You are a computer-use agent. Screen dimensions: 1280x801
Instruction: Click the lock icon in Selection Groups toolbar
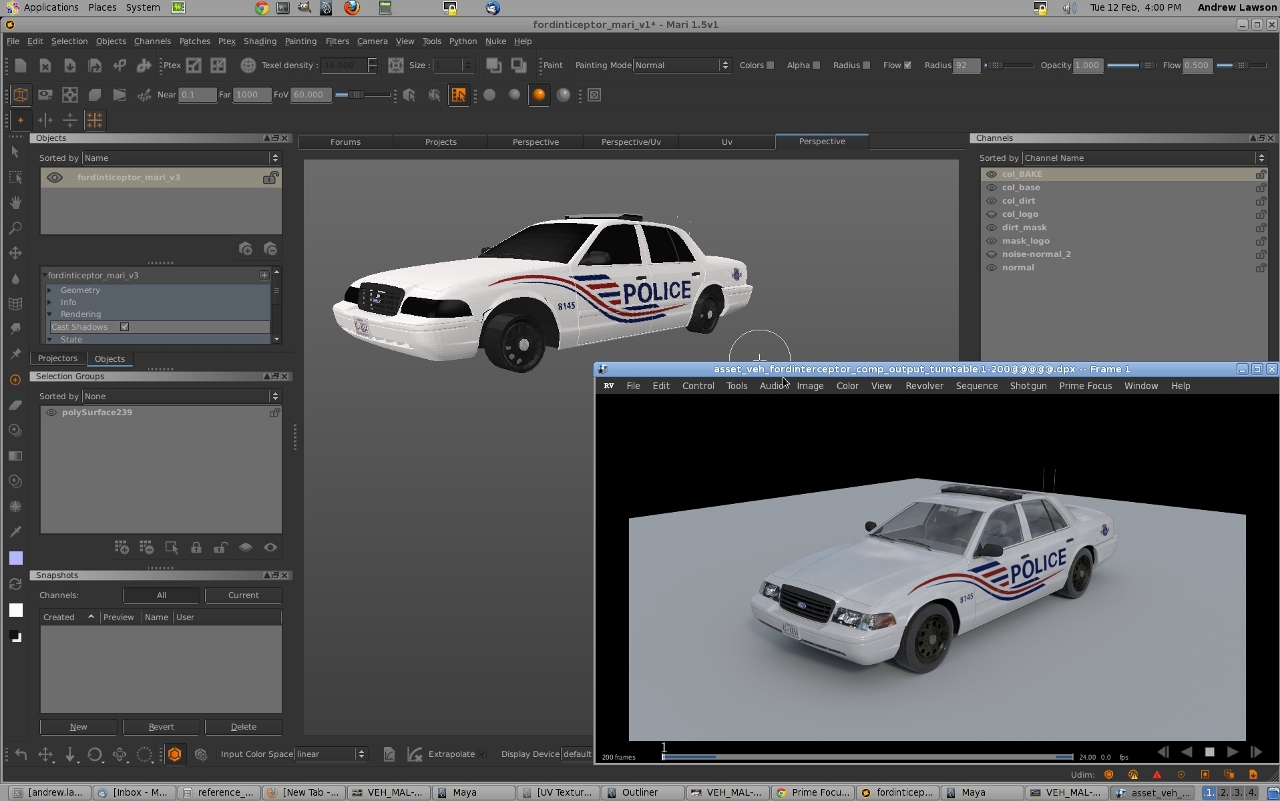(196, 547)
